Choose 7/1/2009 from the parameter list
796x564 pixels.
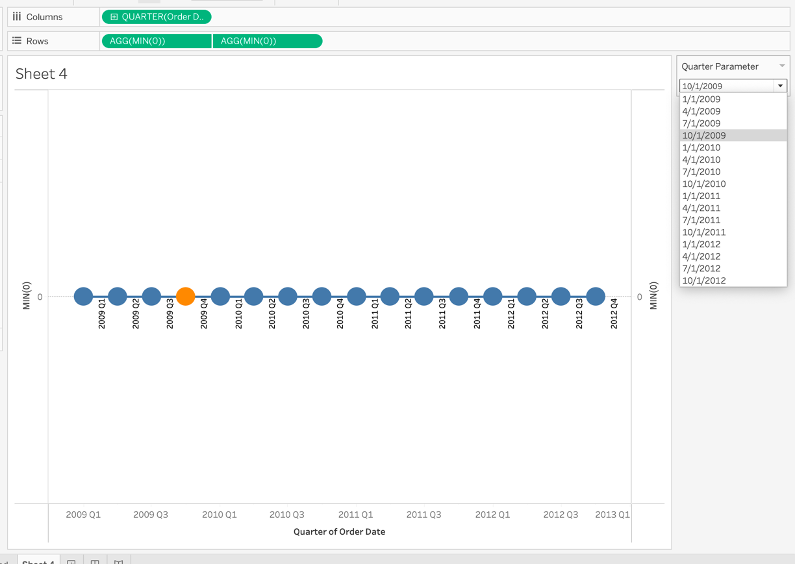click(x=733, y=123)
